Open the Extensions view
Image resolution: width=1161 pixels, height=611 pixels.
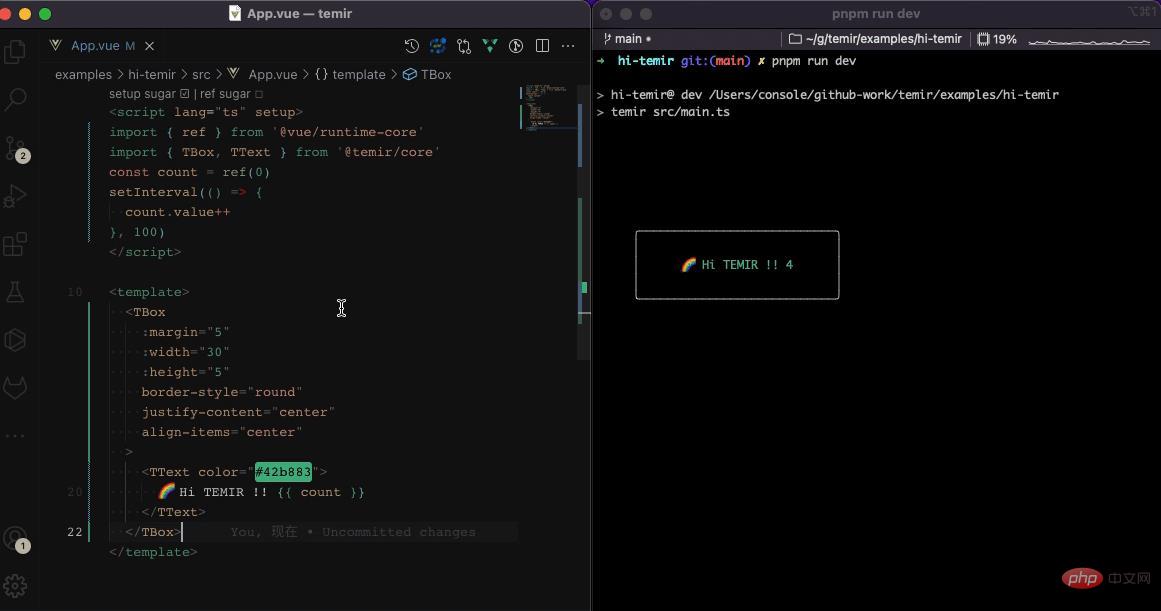[x=15, y=244]
